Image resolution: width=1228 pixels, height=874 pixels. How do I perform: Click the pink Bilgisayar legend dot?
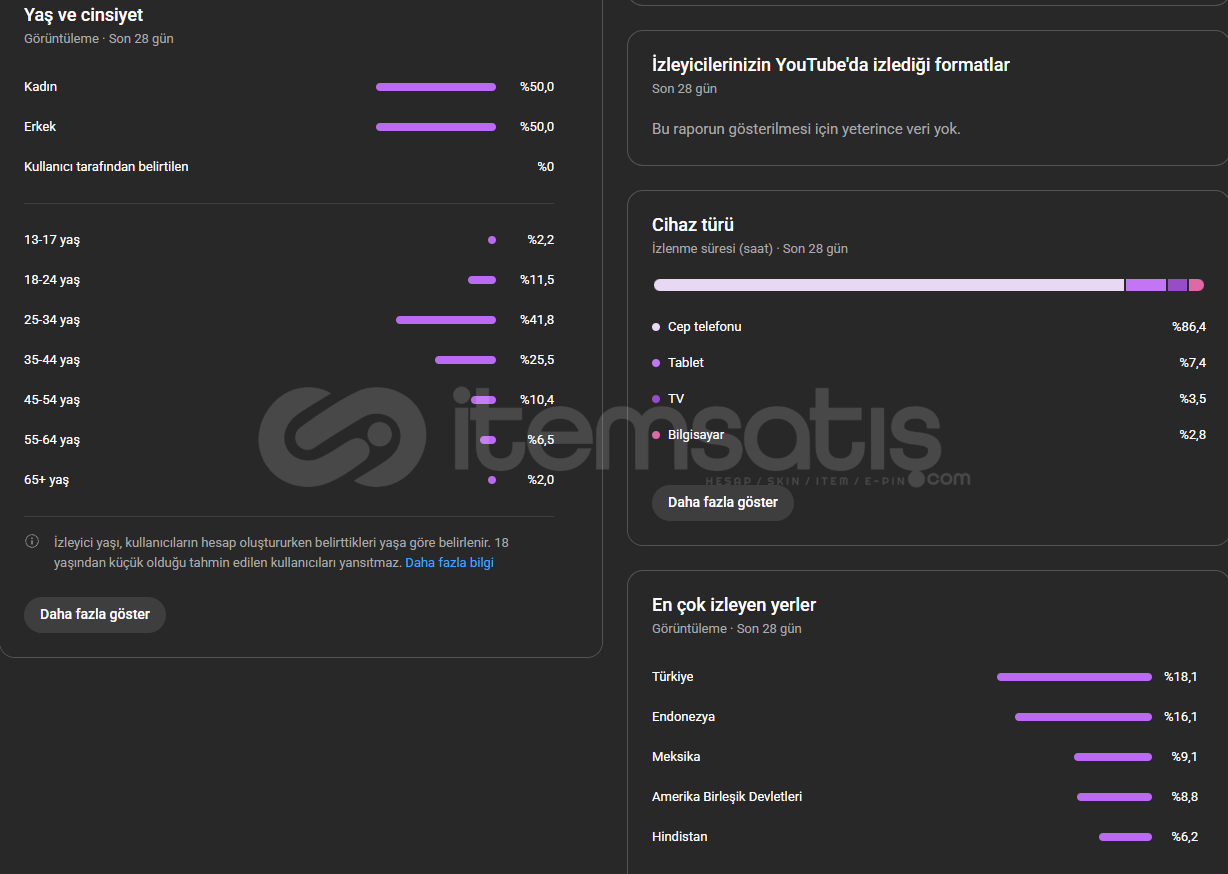click(656, 435)
